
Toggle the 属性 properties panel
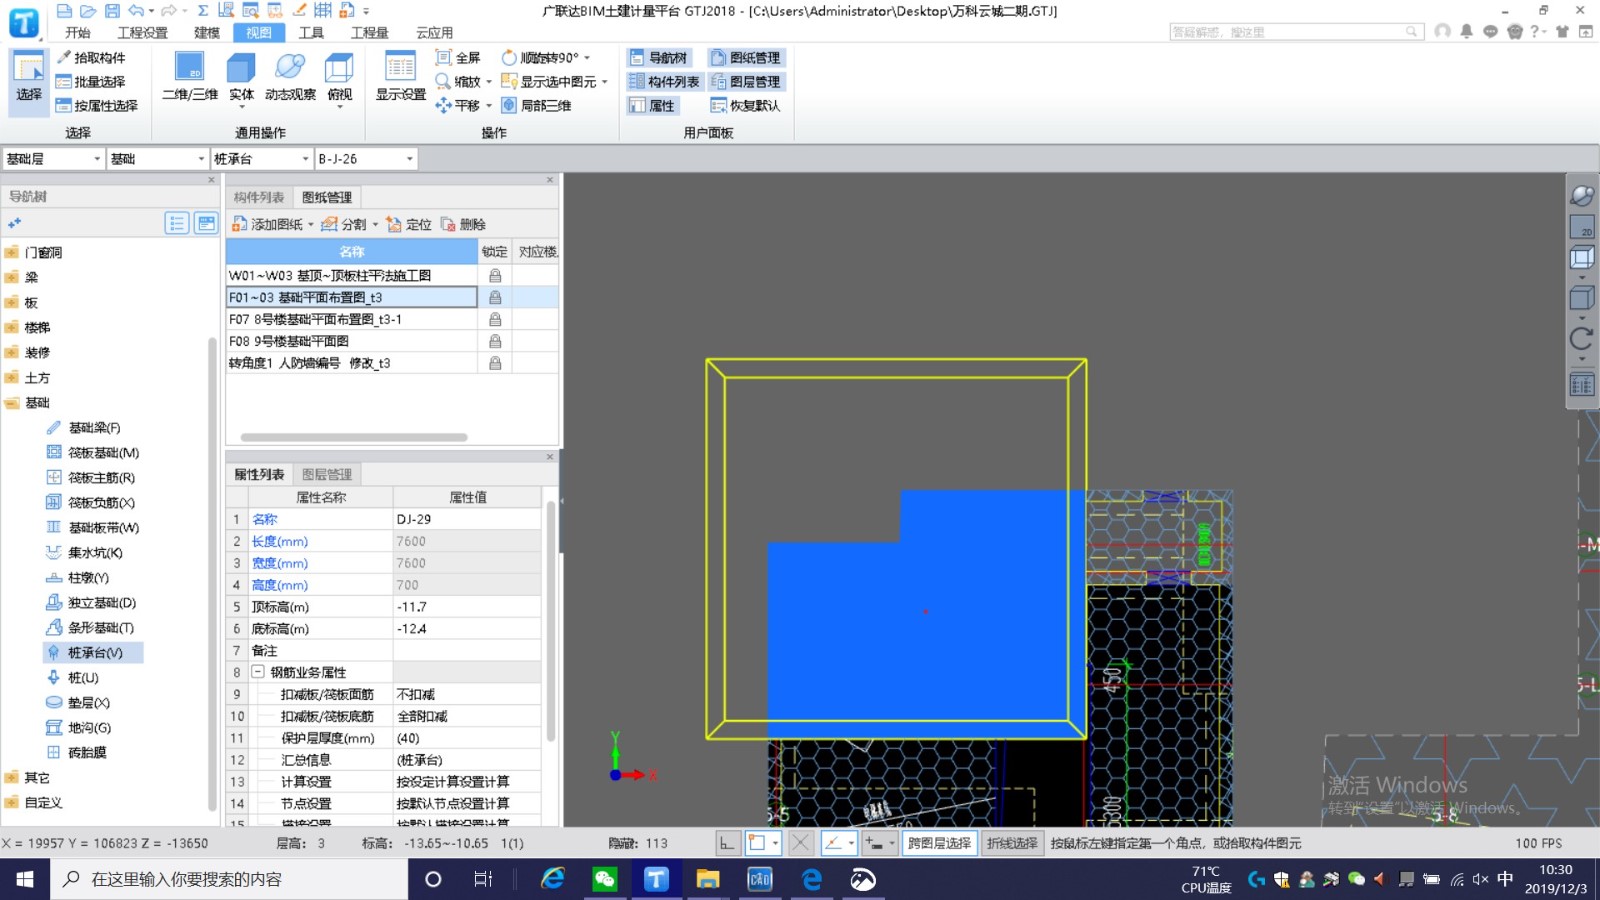(652, 106)
